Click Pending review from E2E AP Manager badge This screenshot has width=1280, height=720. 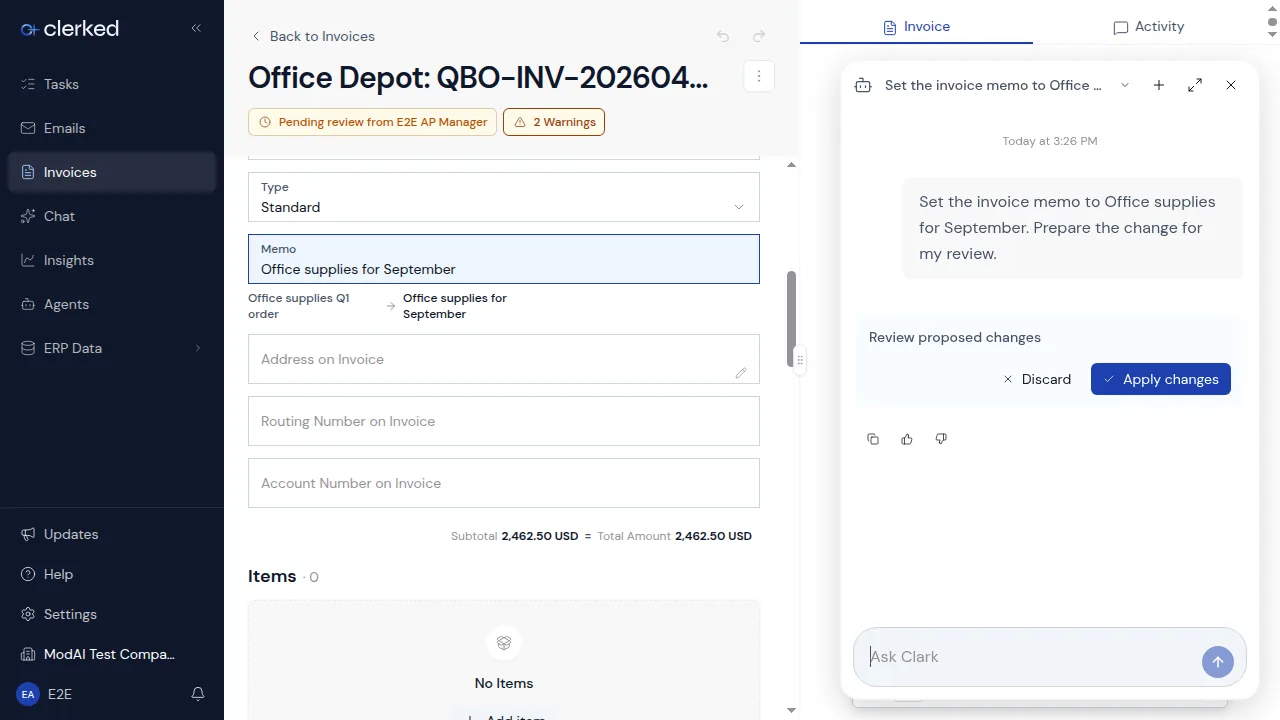(372, 122)
